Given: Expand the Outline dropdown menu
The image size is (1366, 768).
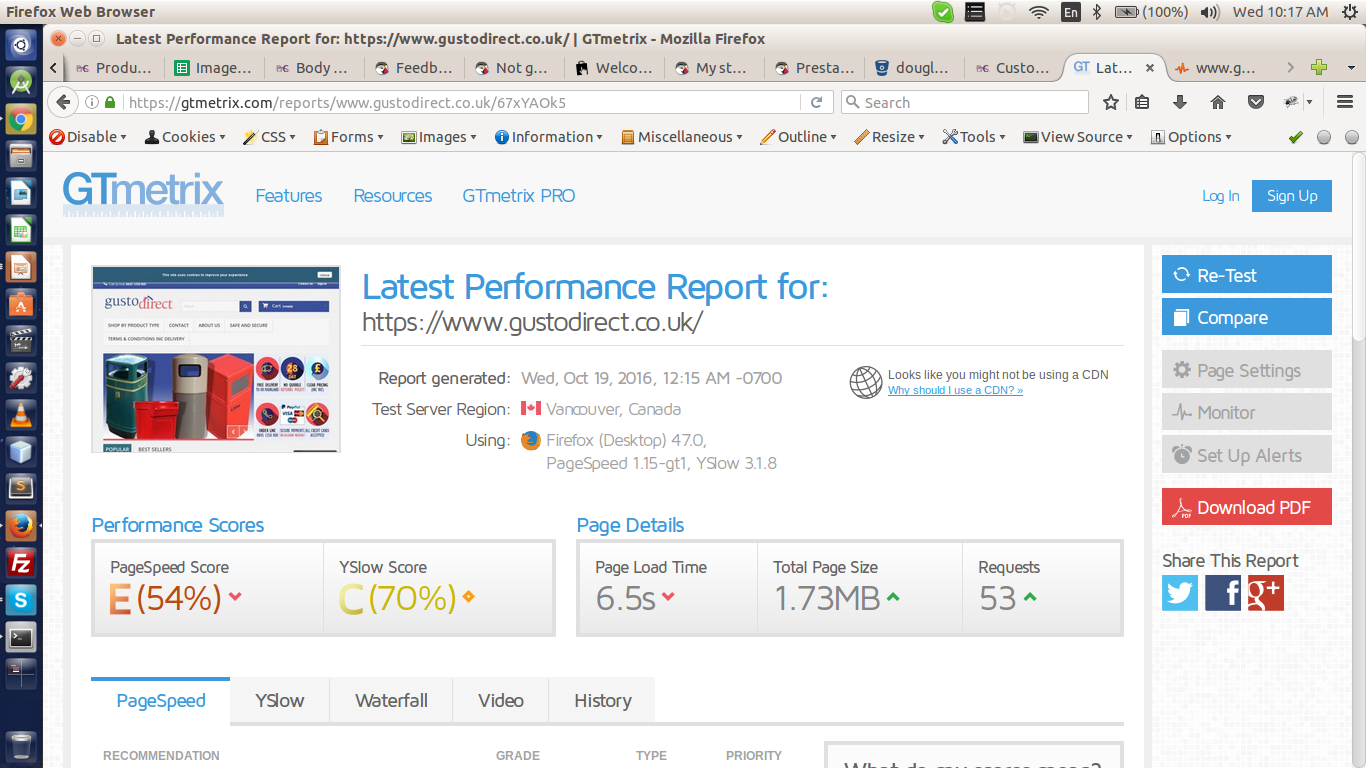Looking at the screenshot, I should pos(798,137).
